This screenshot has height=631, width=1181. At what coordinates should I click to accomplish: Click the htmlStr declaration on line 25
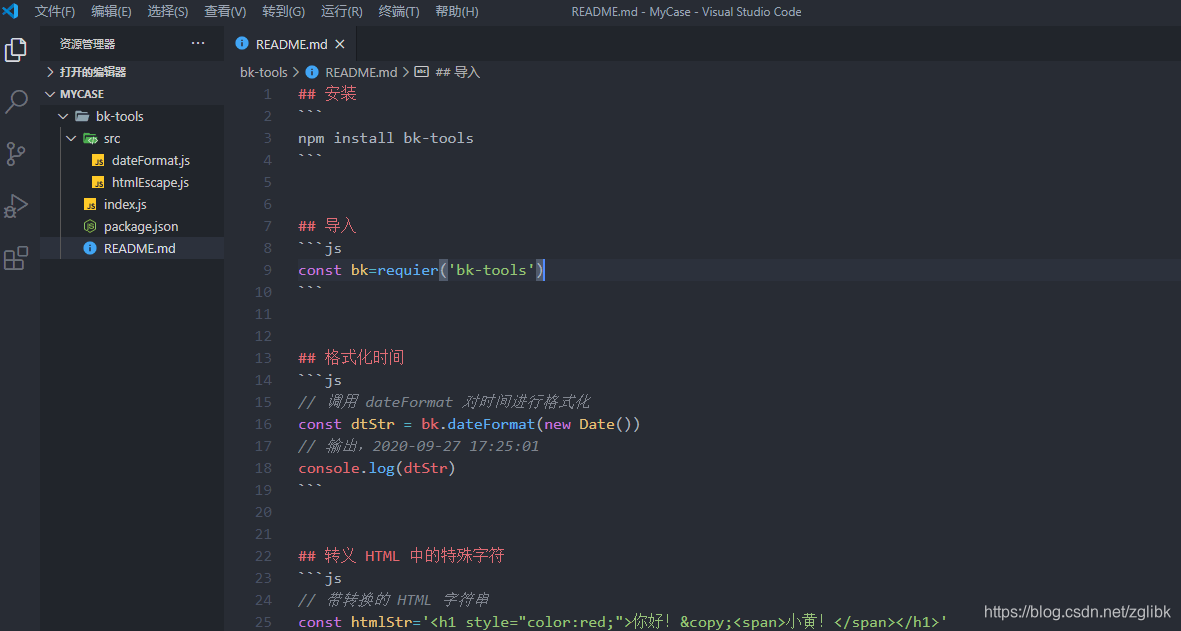coord(622,622)
